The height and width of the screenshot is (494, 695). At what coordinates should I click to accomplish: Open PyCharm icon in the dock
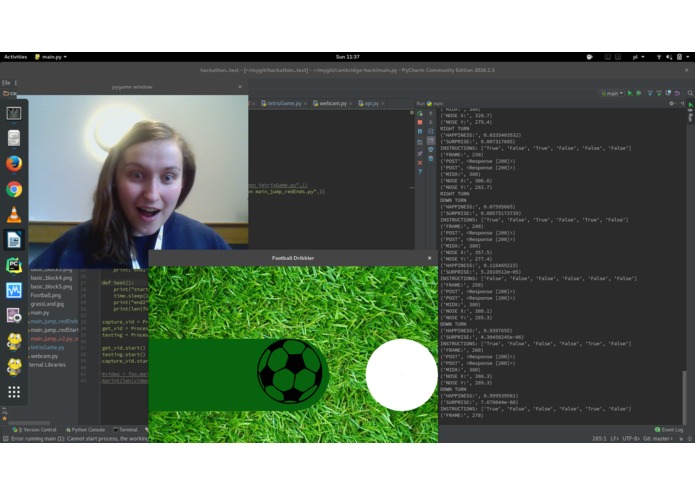coord(14,265)
